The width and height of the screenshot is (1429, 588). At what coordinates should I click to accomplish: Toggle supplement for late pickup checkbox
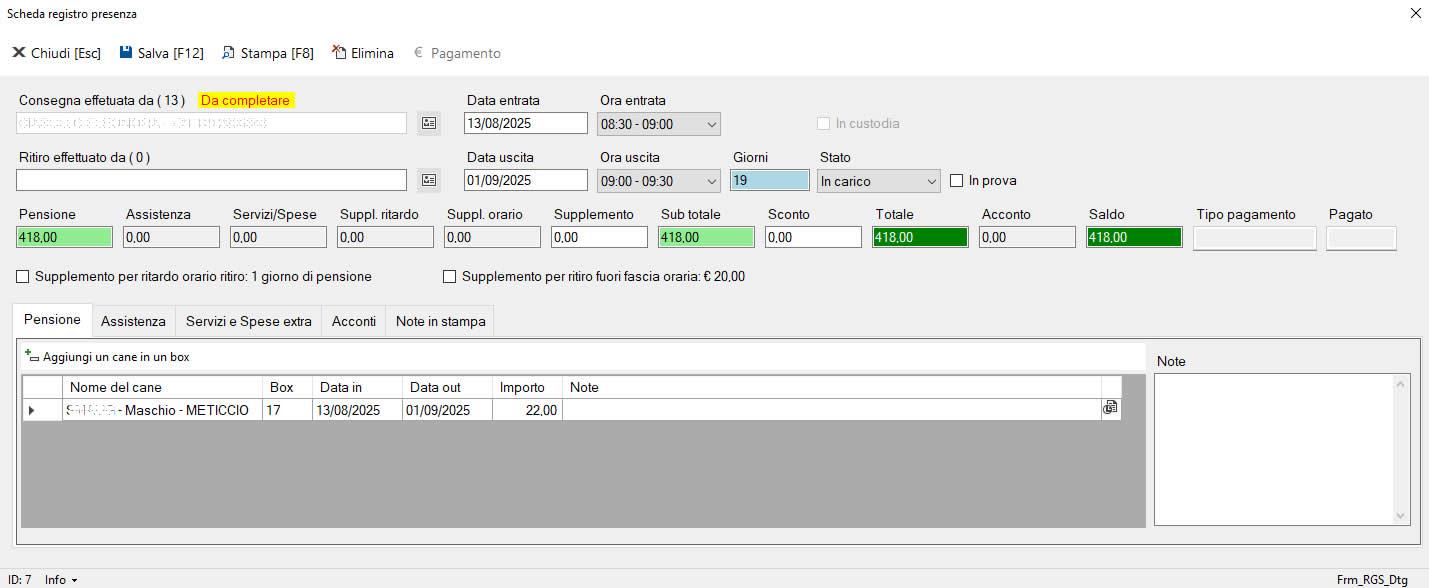[x=23, y=276]
